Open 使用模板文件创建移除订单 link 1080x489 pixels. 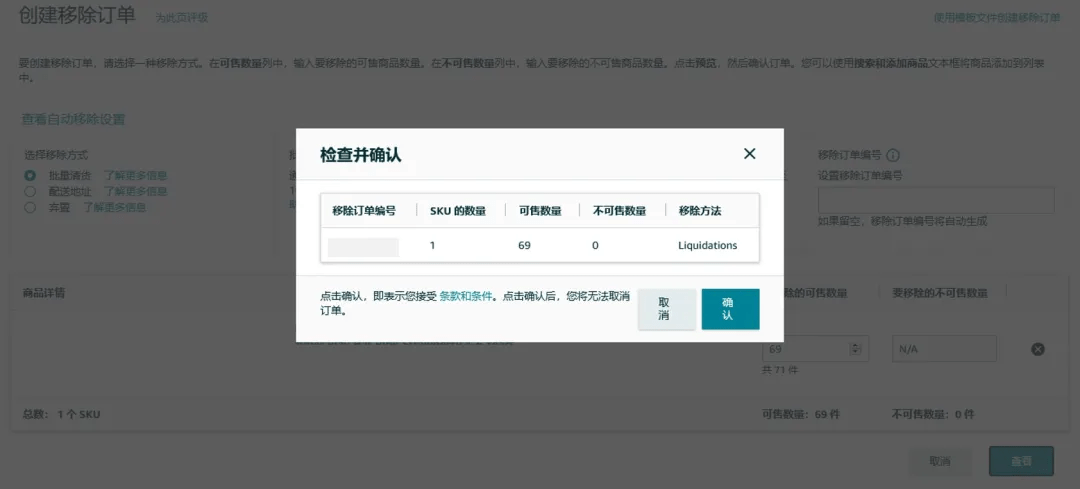pyautogui.click(x=996, y=18)
